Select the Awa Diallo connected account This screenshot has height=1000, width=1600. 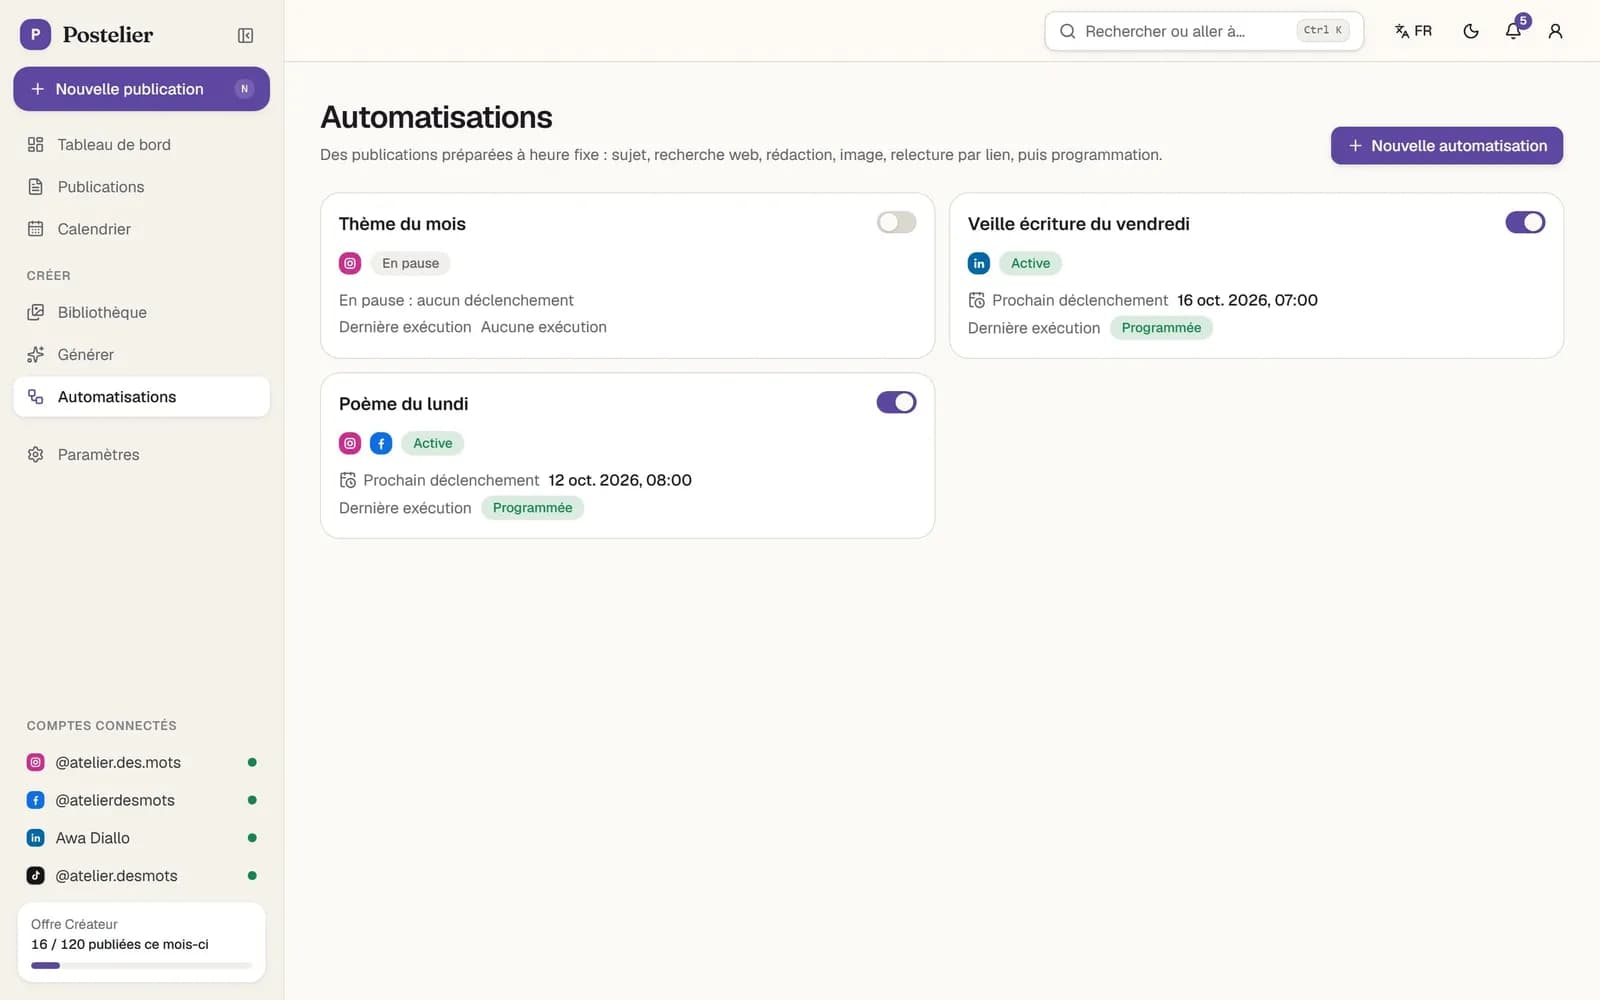pyautogui.click(x=141, y=838)
